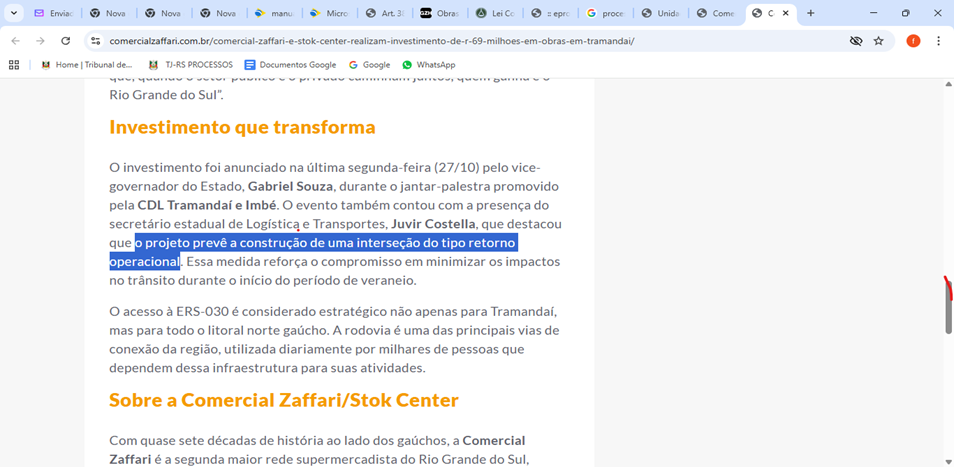
Task: View site information icon in address bar
Action: point(95,41)
